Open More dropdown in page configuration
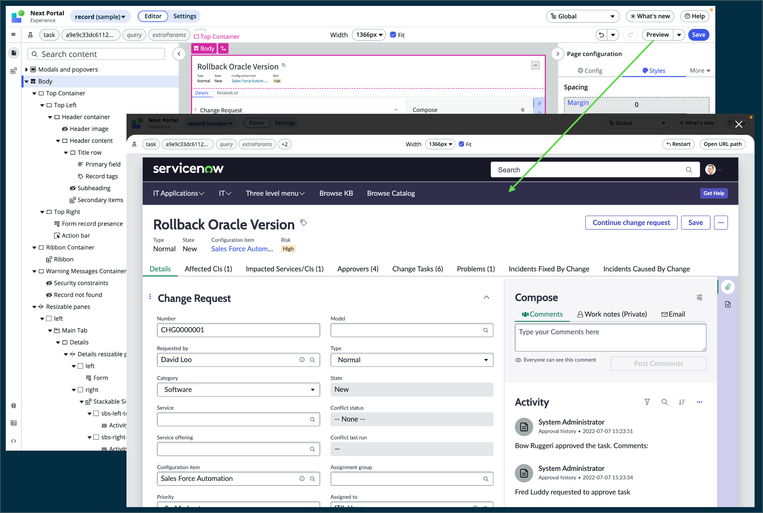 (x=699, y=71)
